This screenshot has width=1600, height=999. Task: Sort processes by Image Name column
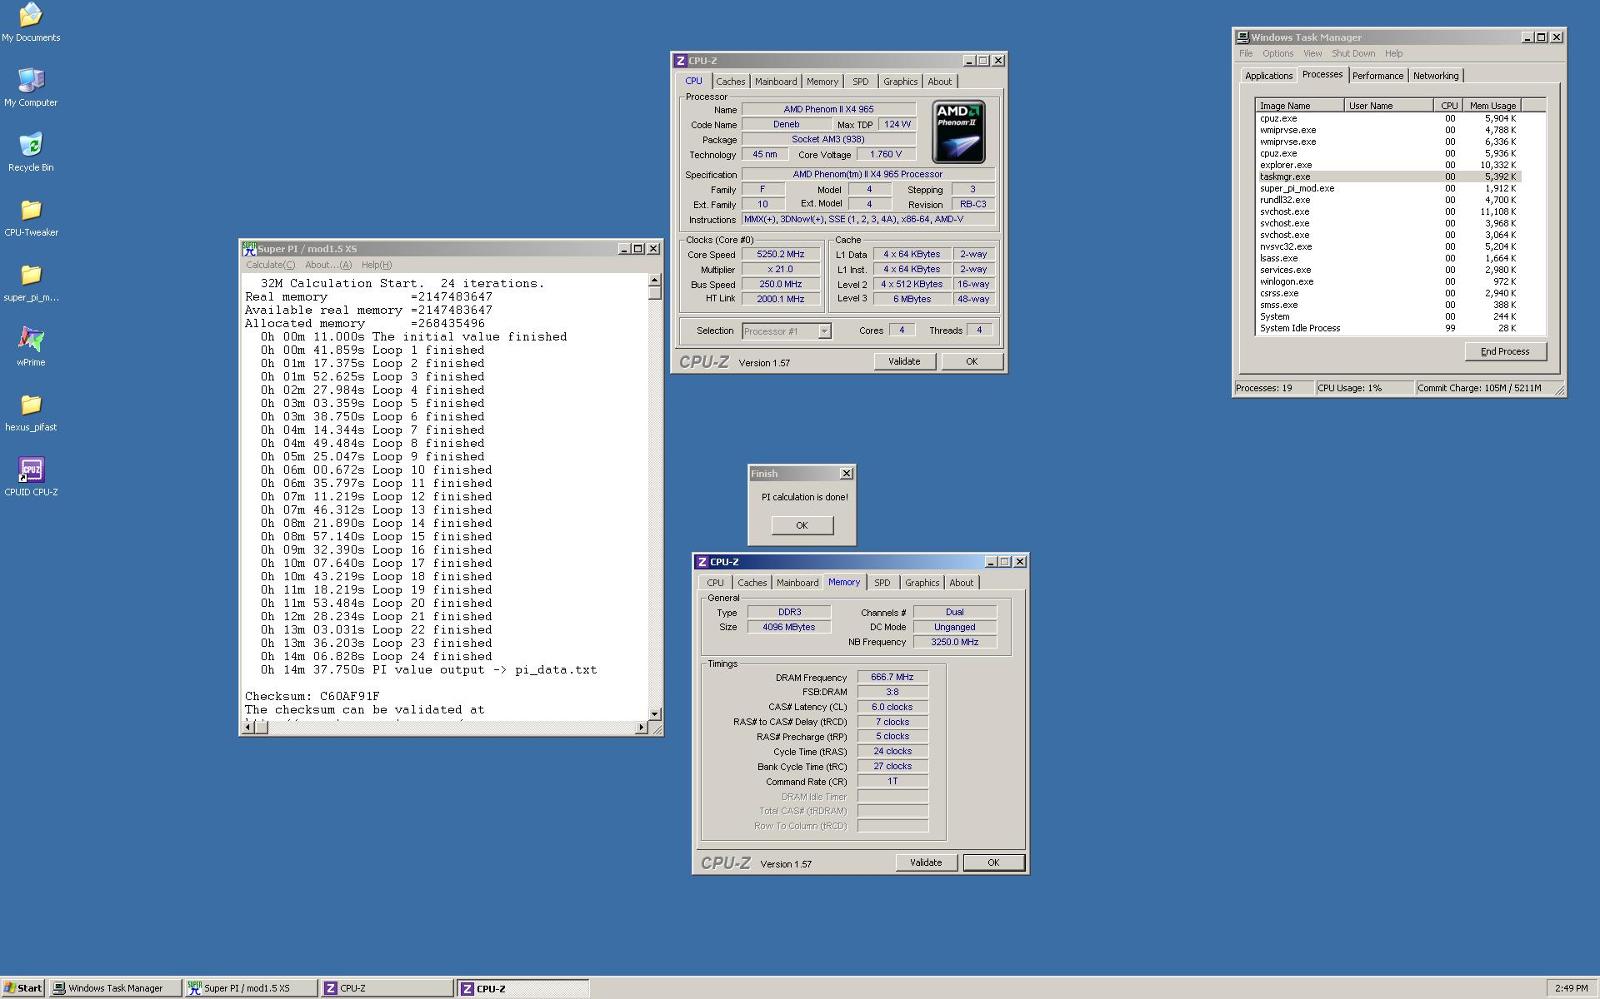point(1300,106)
